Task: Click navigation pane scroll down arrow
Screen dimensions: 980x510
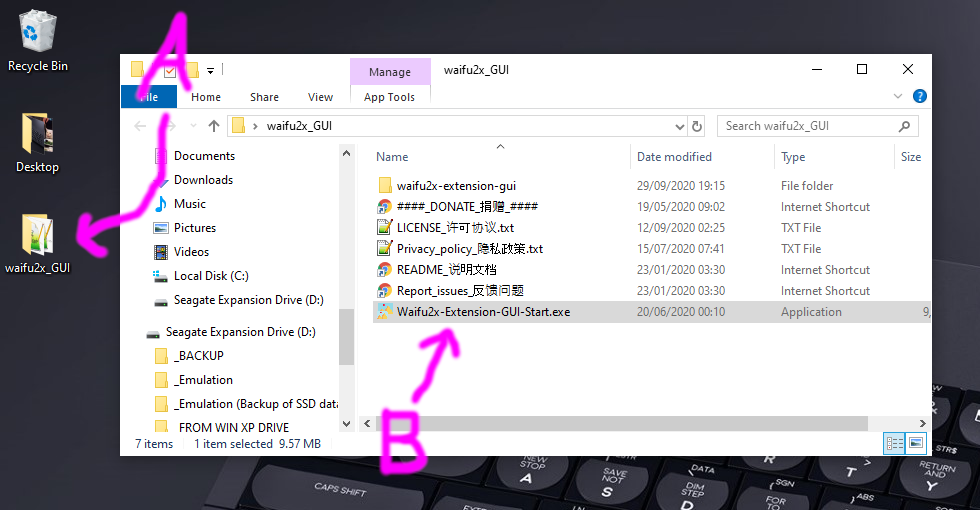Action: (347, 424)
